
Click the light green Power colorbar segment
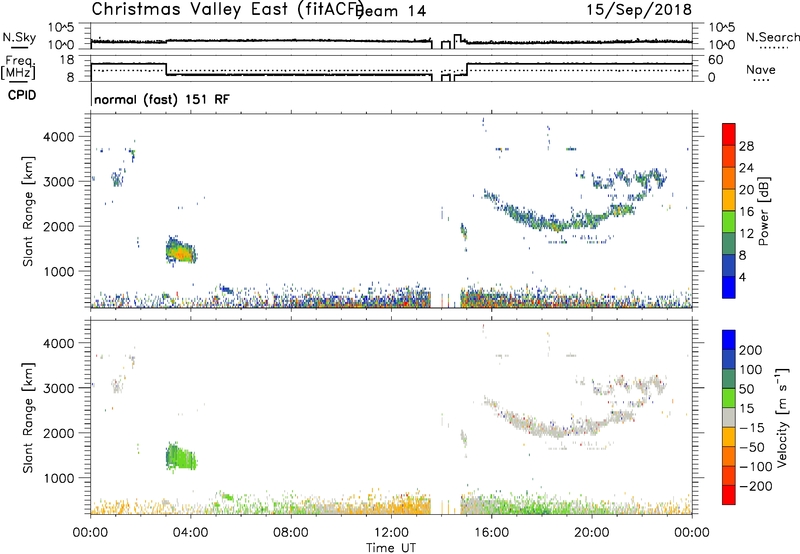click(x=729, y=222)
